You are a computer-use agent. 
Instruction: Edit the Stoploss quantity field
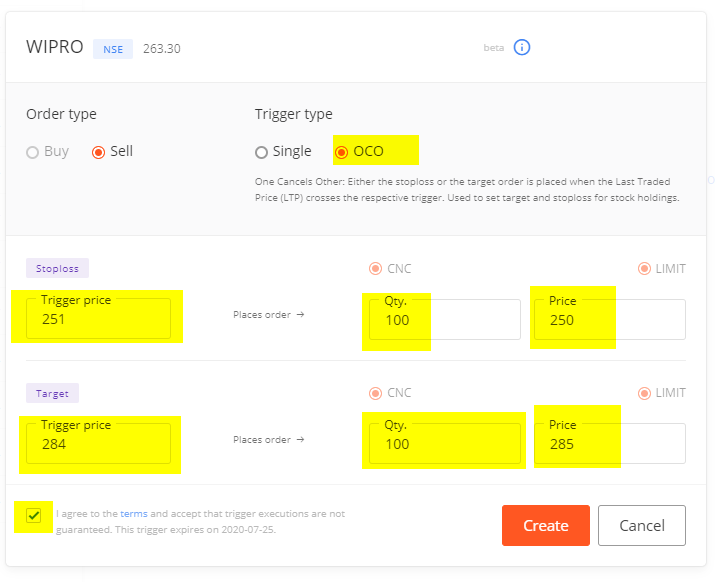click(x=445, y=319)
